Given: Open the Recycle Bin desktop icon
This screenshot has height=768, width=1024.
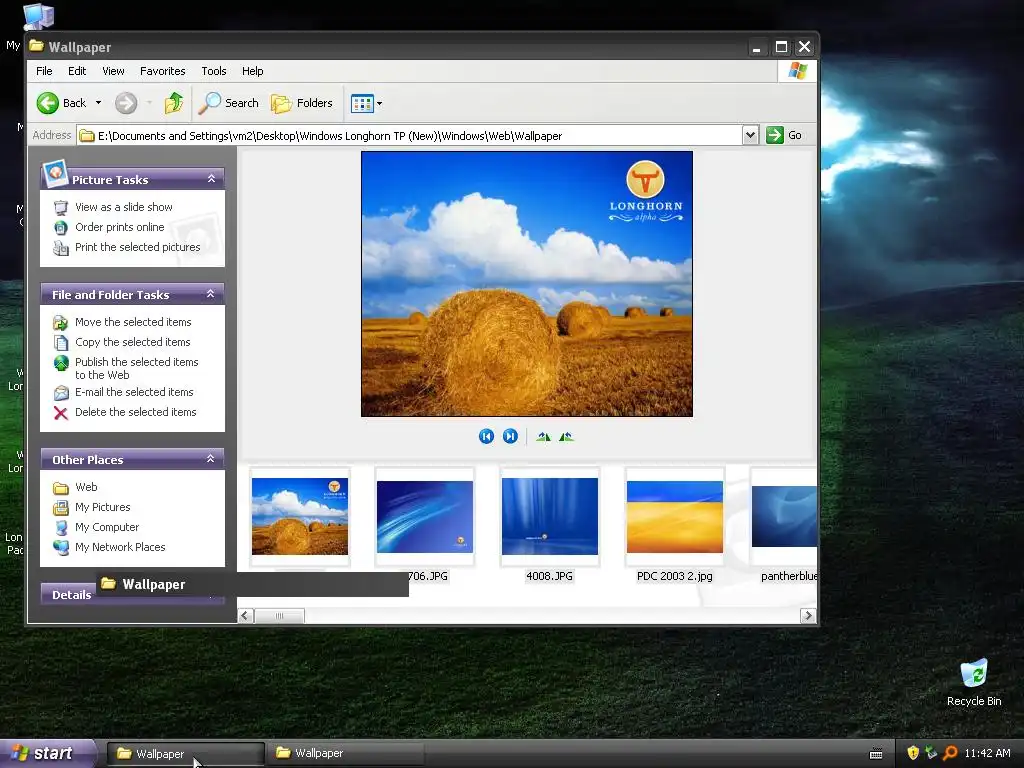Looking at the screenshot, I should pyautogui.click(x=974, y=682).
